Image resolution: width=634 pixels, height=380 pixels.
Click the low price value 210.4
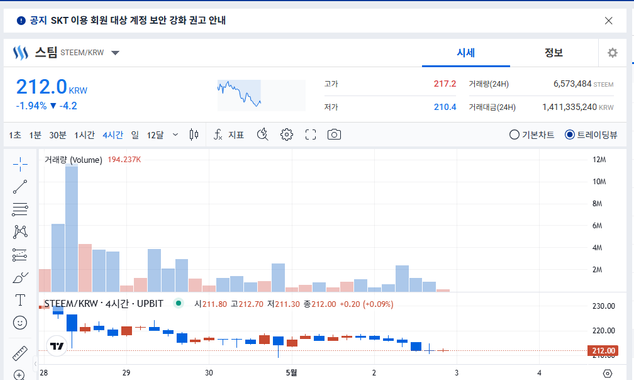coord(445,107)
